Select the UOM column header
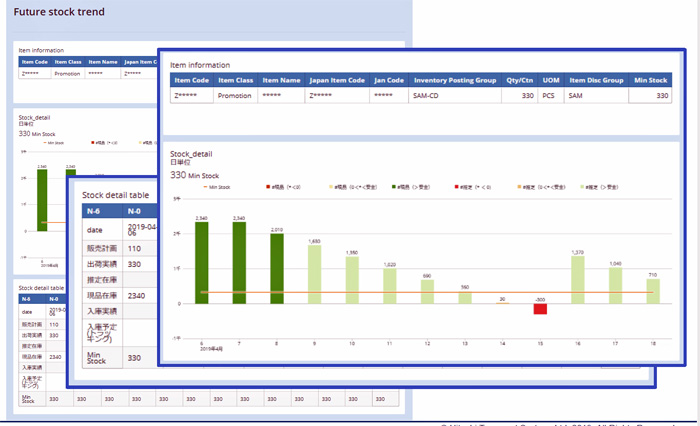This screenshot has height=426, width=700. tap(551, 80)
